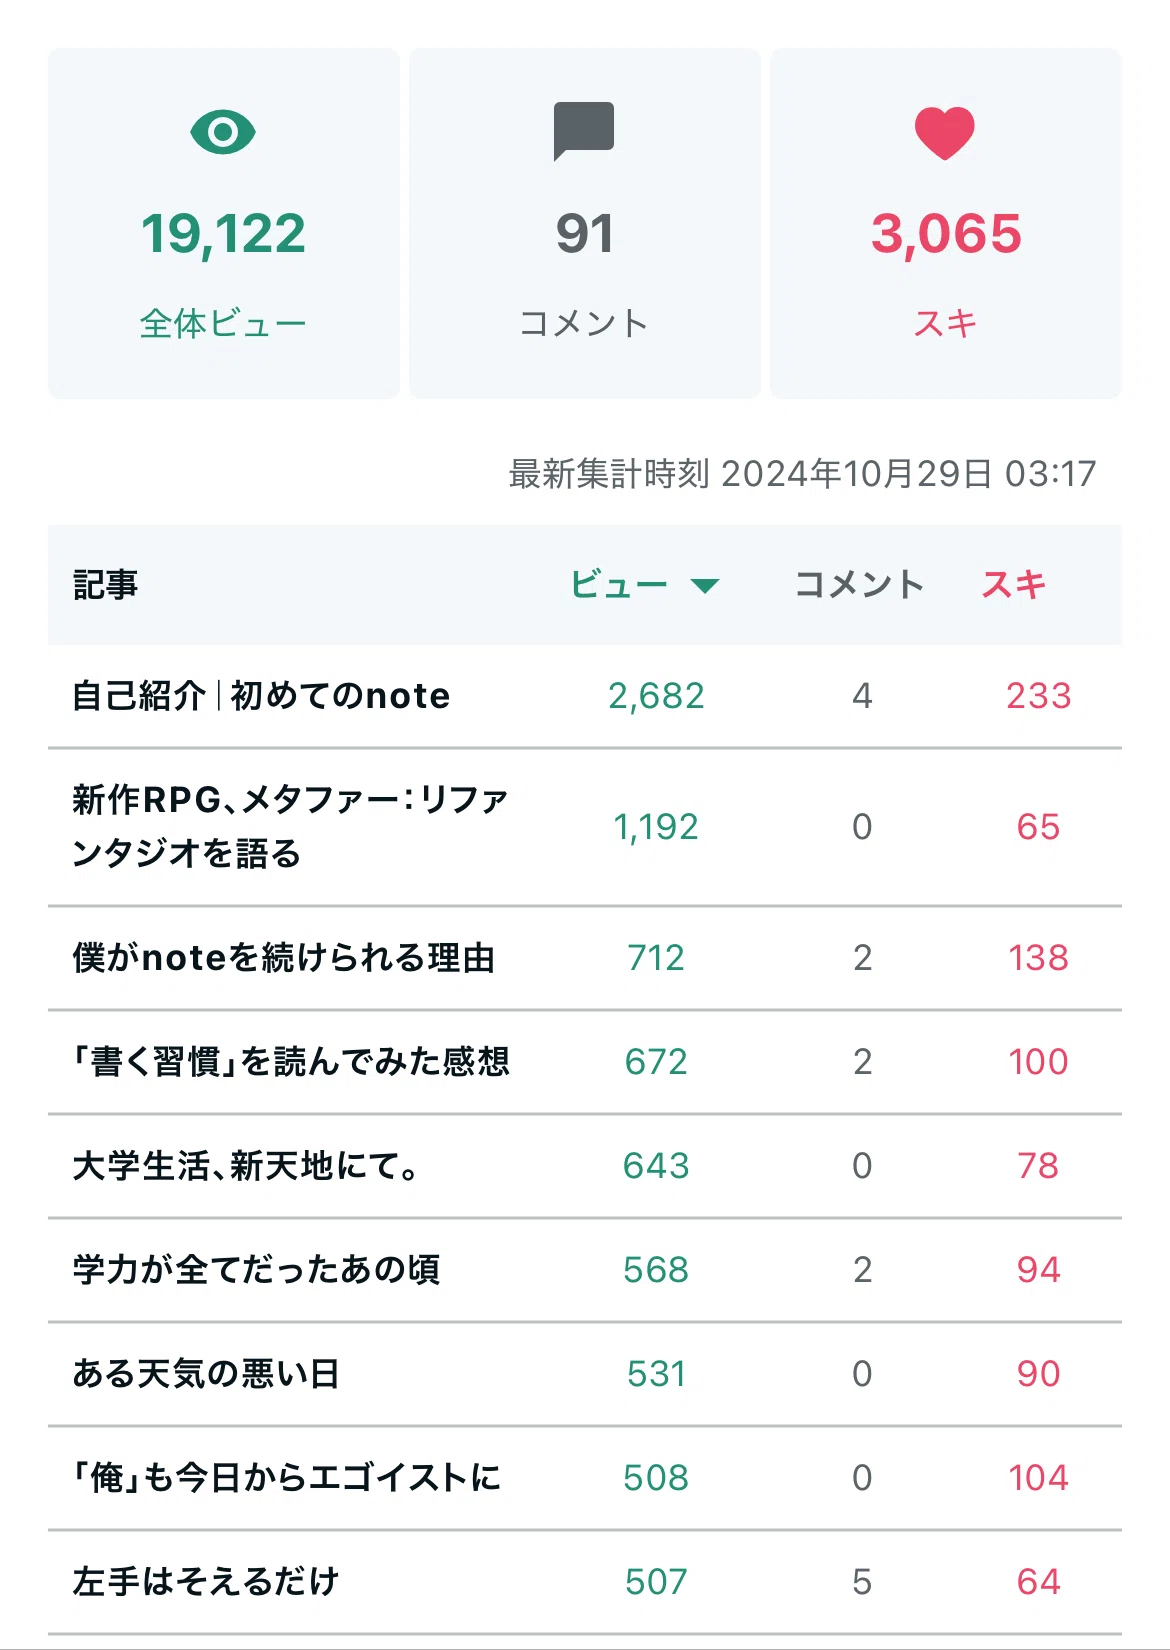Click the 記事 column header
The width and height of the screenshot is (1170, 1650).
(x=105, y=585)
